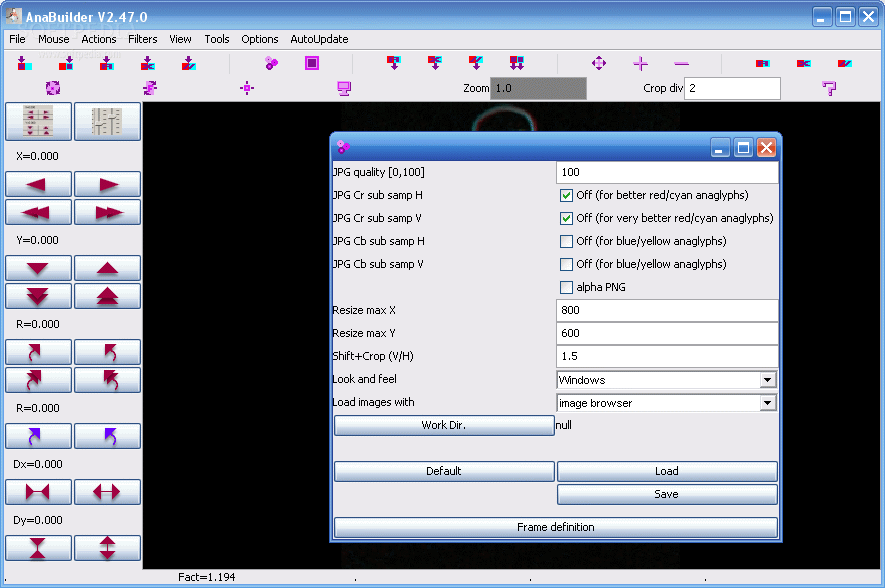Open options via three-circles toolbar icon
885x588 pixels.
tap(271, 63)
